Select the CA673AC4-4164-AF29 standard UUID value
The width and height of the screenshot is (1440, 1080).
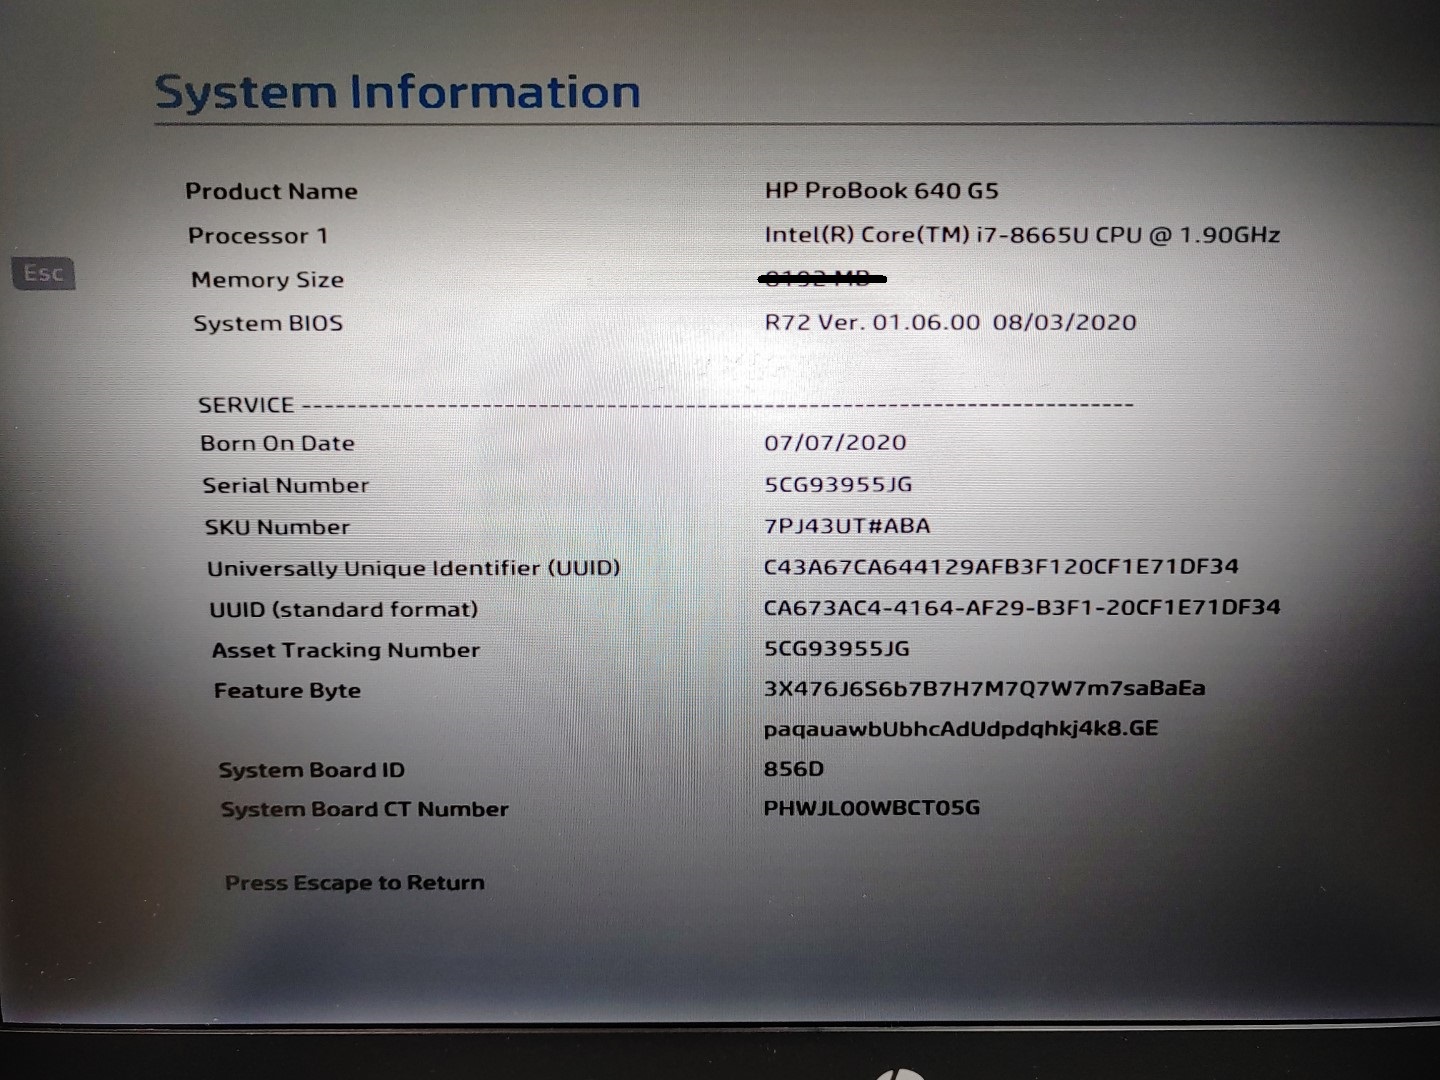(x=1022, y=607)
